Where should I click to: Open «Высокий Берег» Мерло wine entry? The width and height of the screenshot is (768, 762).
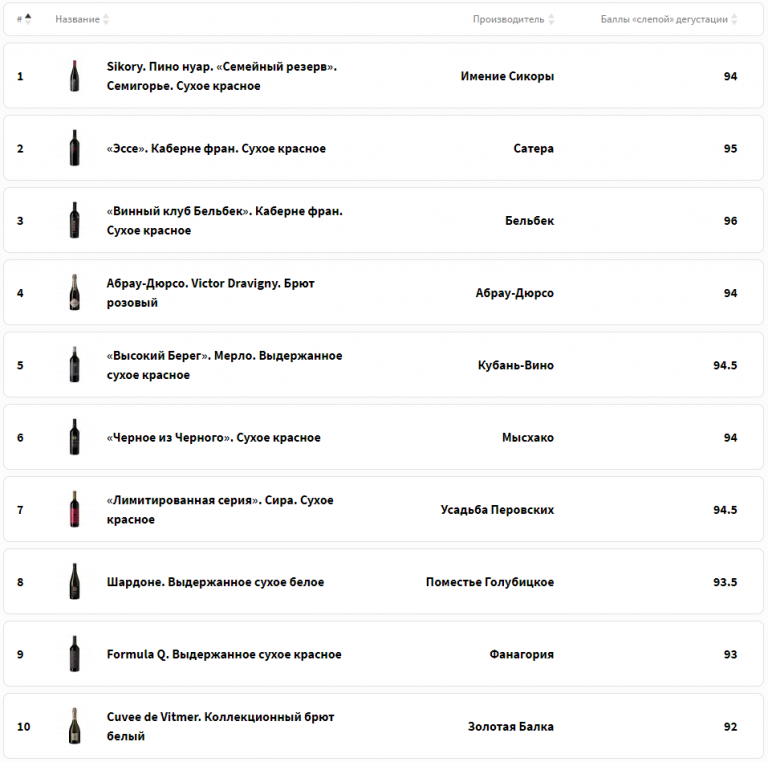(224, 366)
